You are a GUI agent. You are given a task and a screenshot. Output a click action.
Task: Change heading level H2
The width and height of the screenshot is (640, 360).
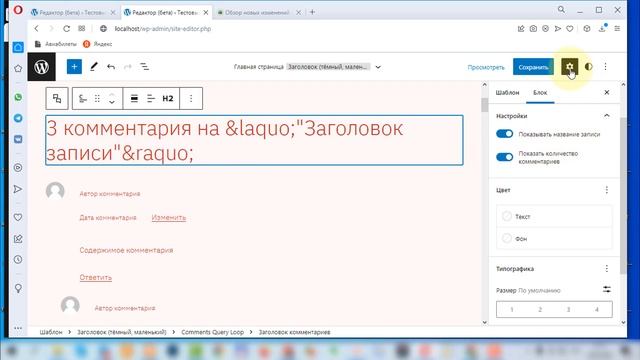[168, 98]
